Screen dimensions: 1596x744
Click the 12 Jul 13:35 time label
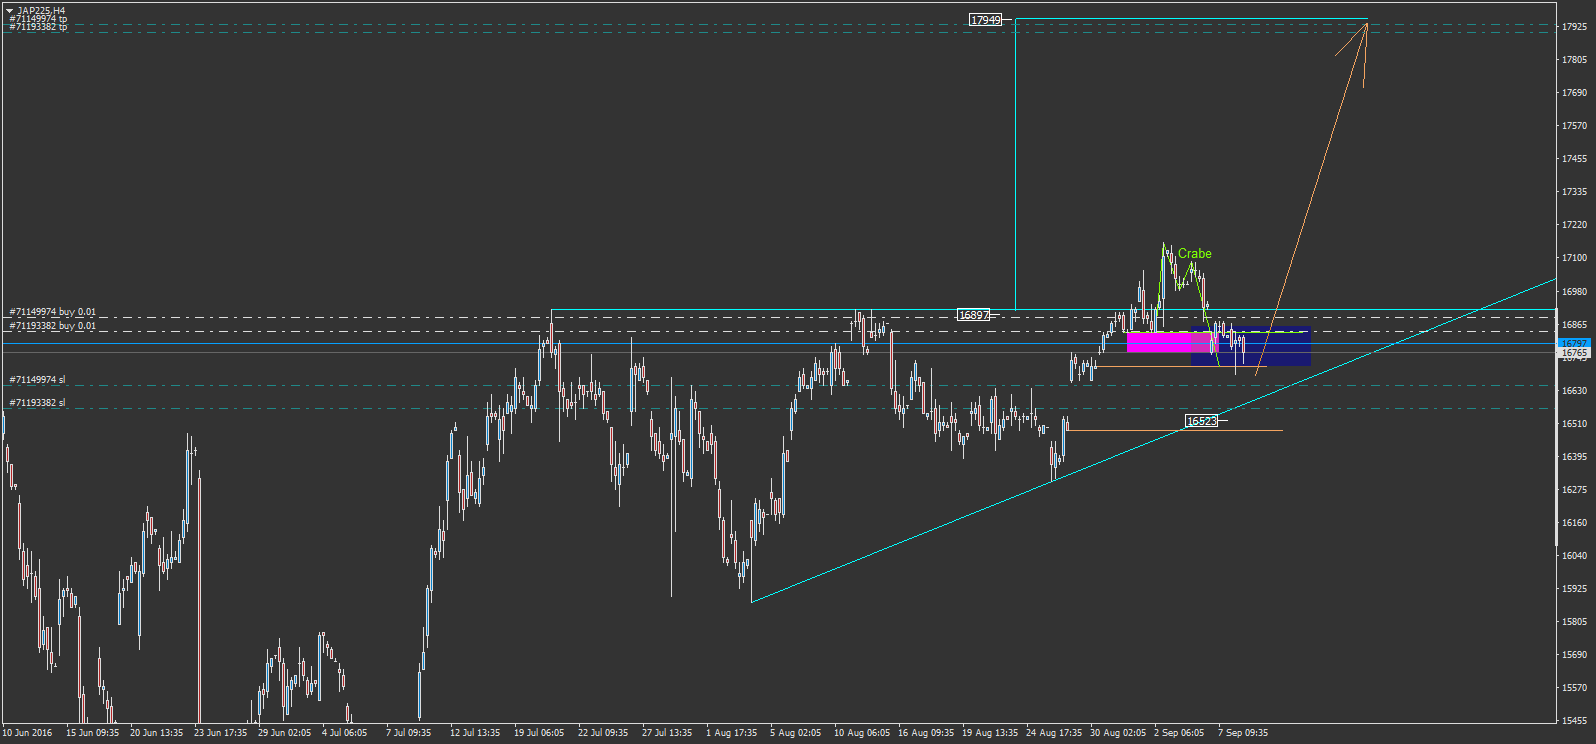(x=475, y=733)
